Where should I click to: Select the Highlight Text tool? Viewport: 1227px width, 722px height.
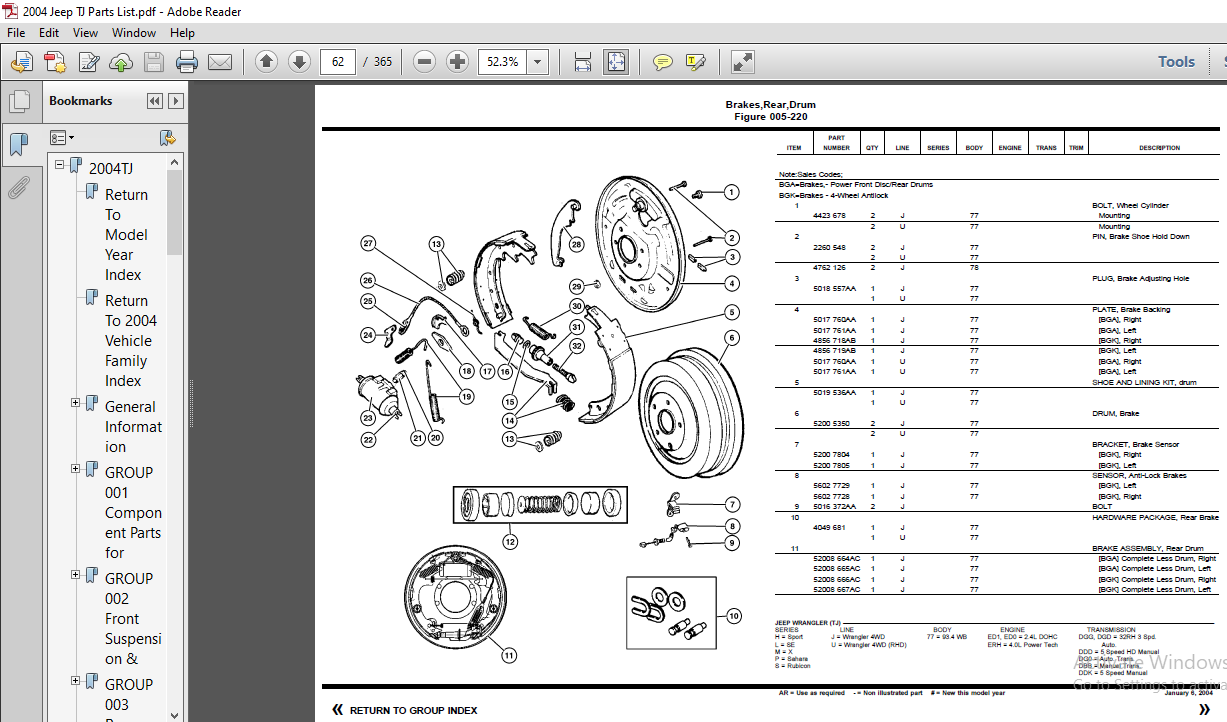click(696, 62)
